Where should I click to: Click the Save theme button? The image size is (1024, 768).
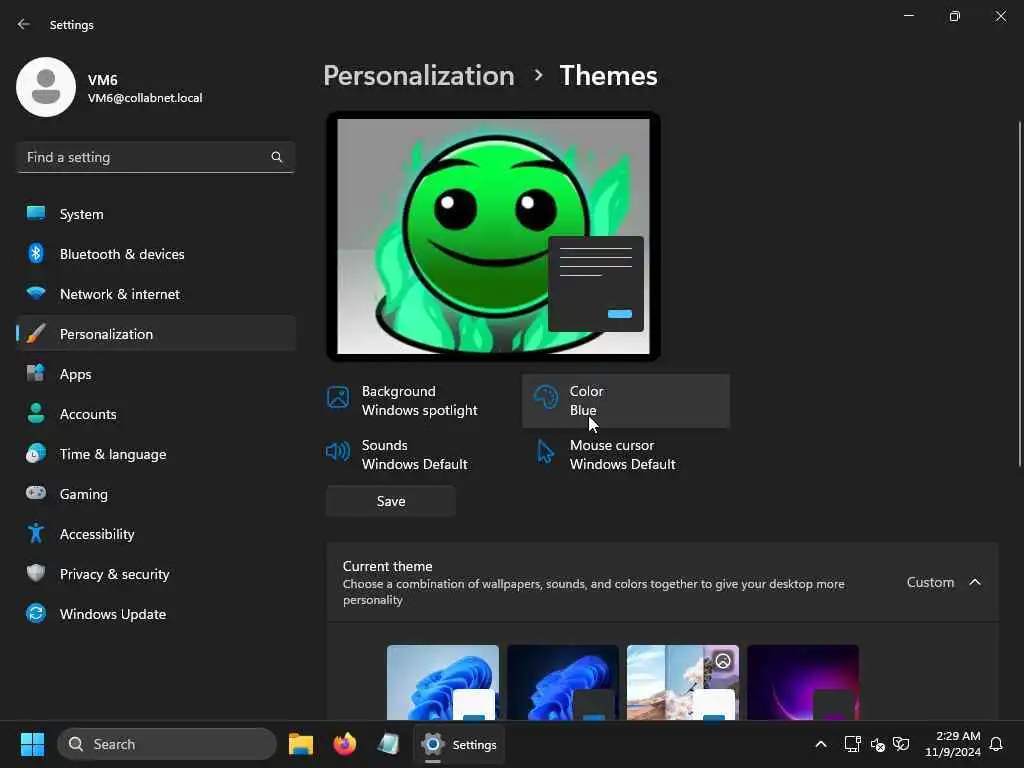point(391,502)
